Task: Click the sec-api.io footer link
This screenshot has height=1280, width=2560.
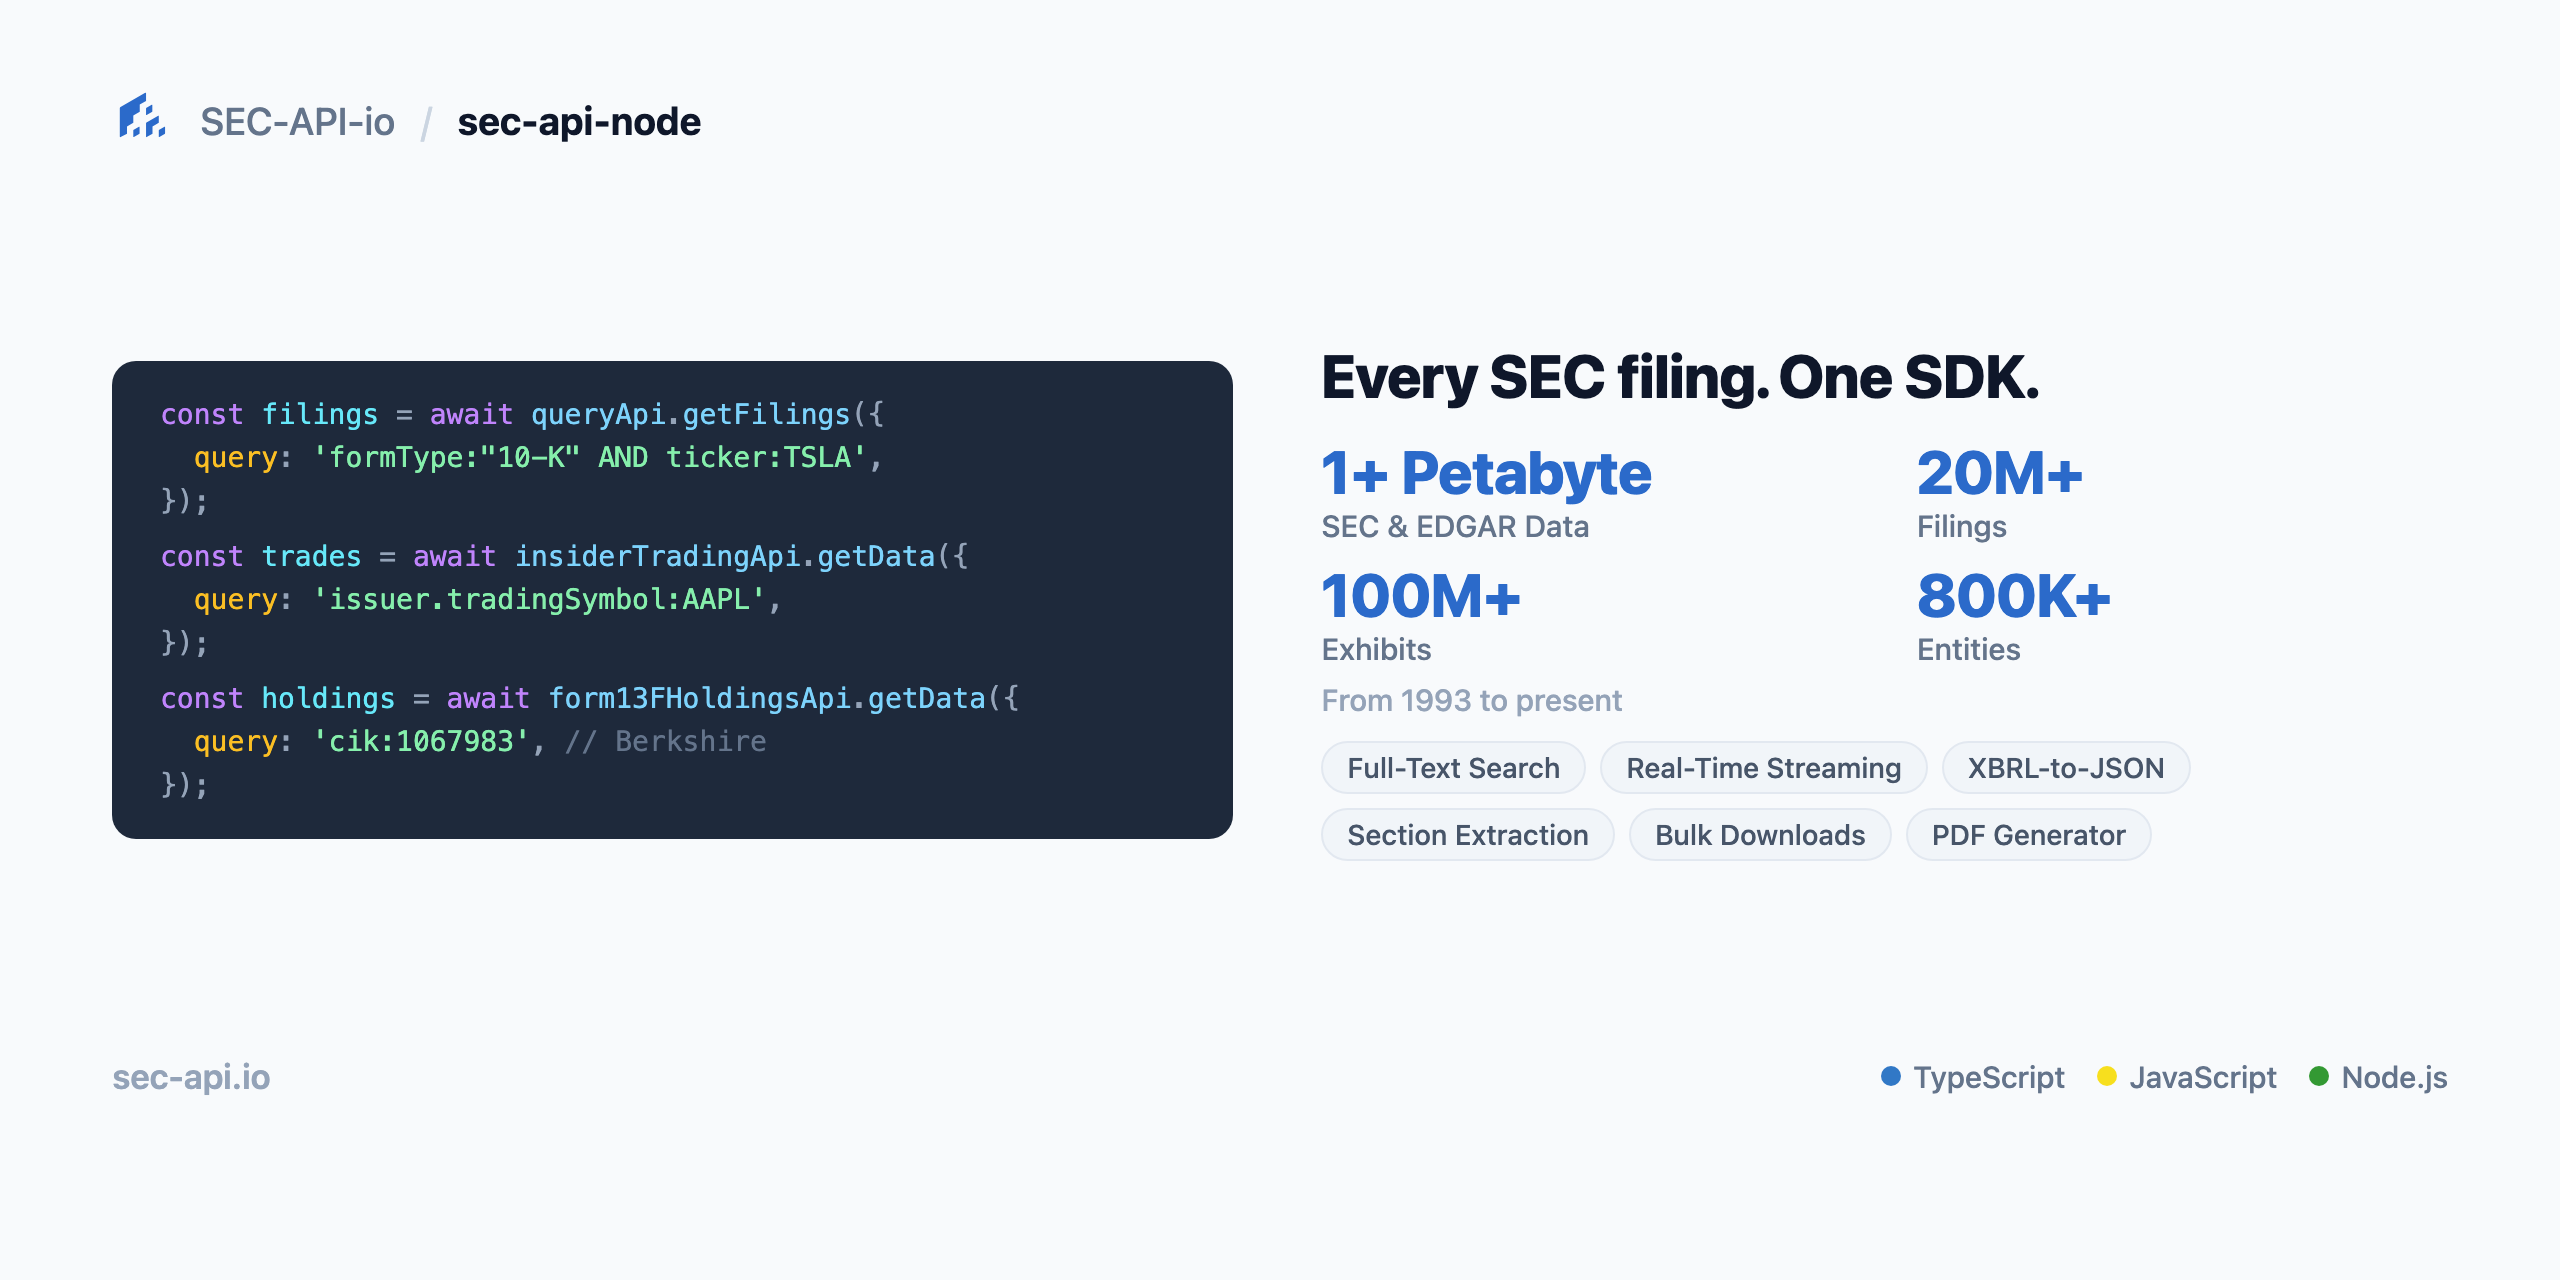Action: (191, 1077)
